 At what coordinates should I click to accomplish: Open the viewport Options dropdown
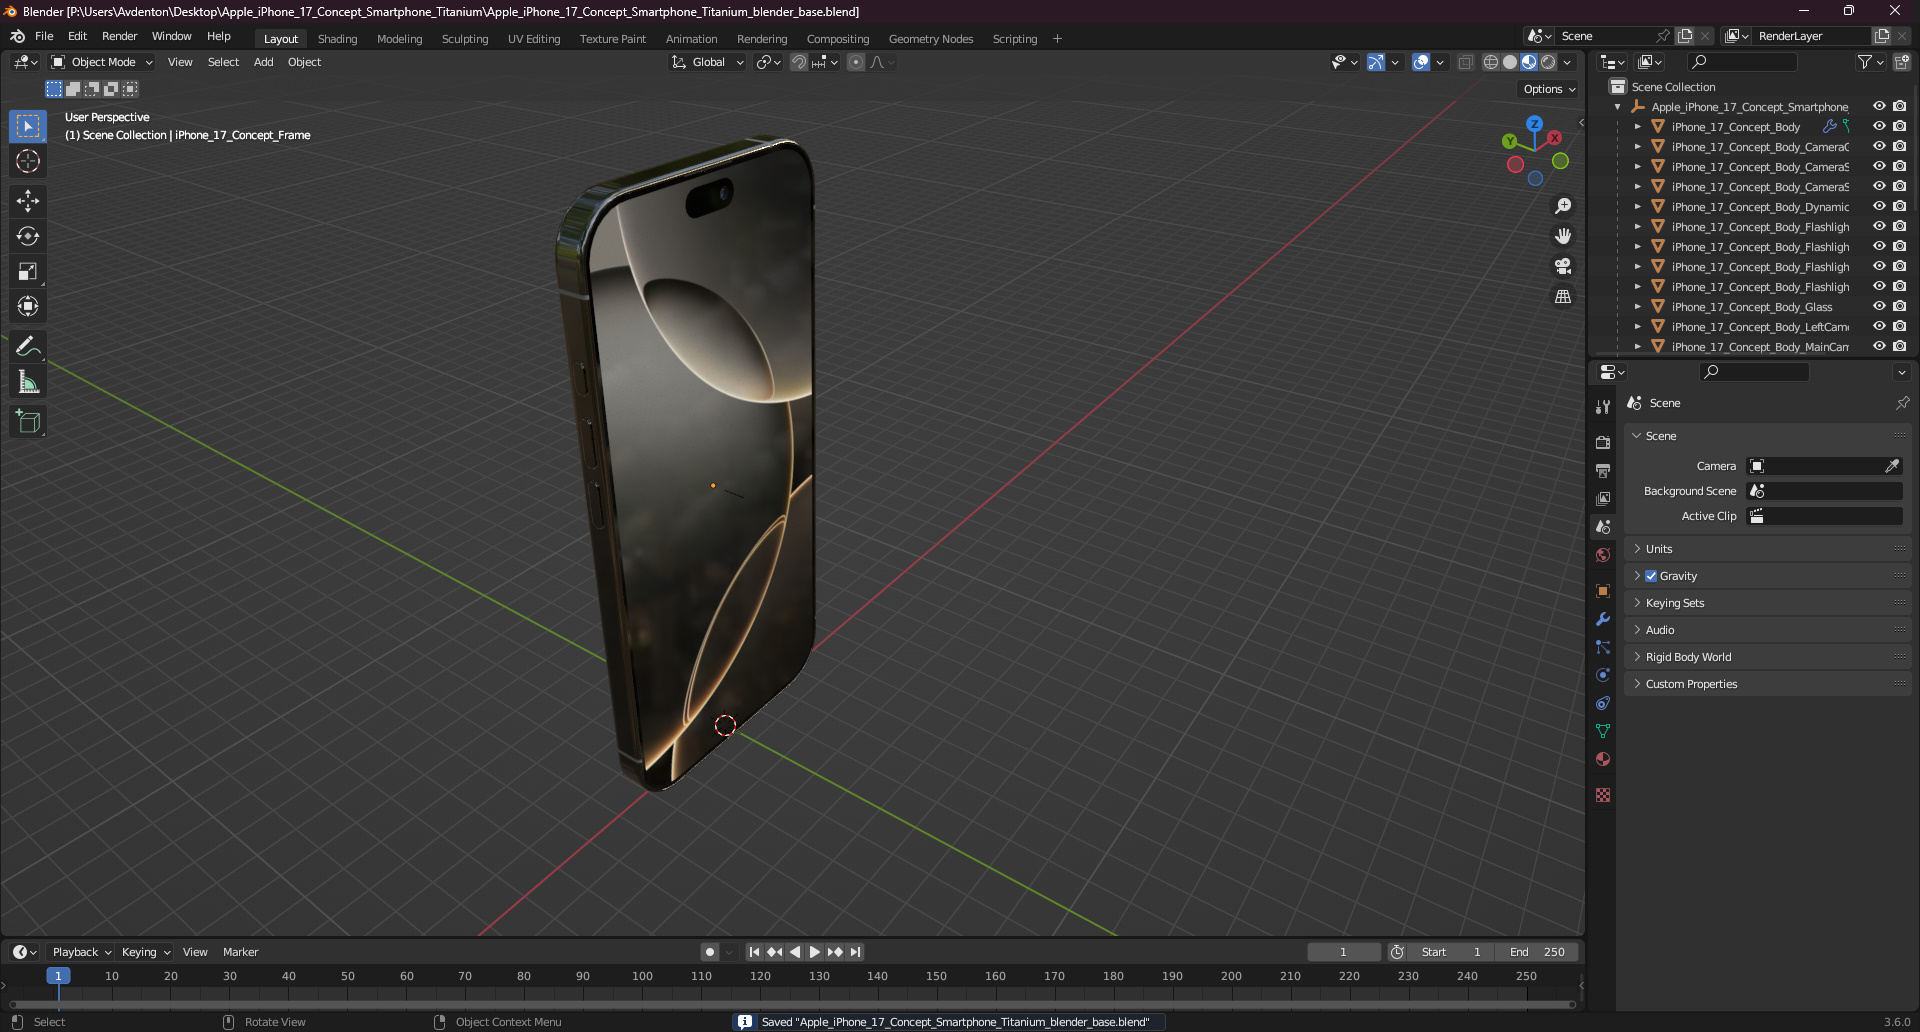point(1549,89)
